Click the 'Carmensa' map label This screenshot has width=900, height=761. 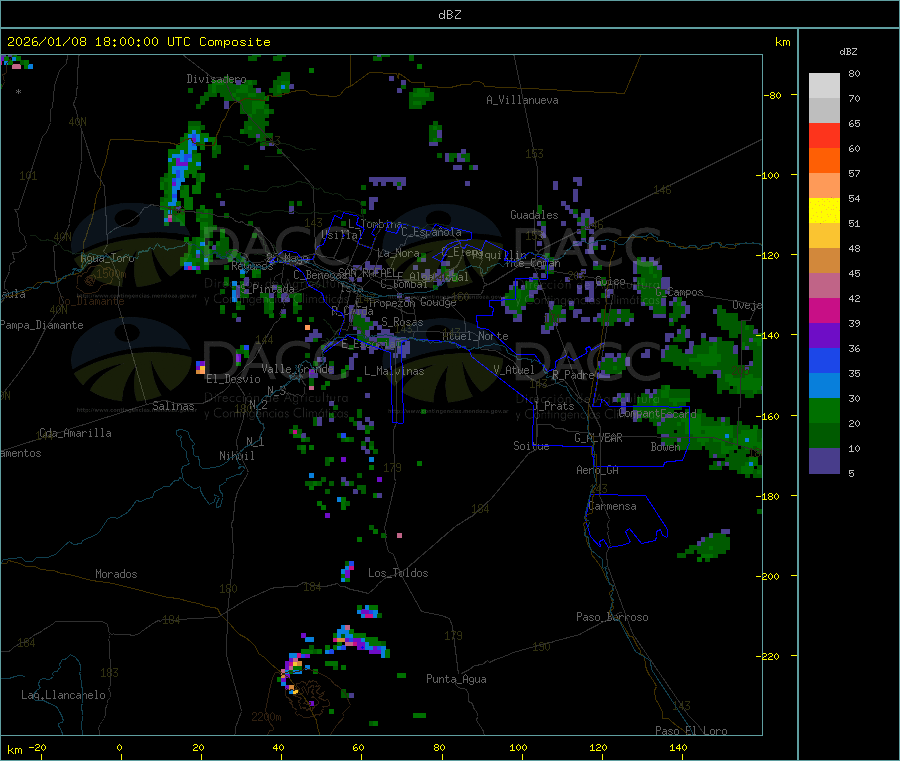612,506
